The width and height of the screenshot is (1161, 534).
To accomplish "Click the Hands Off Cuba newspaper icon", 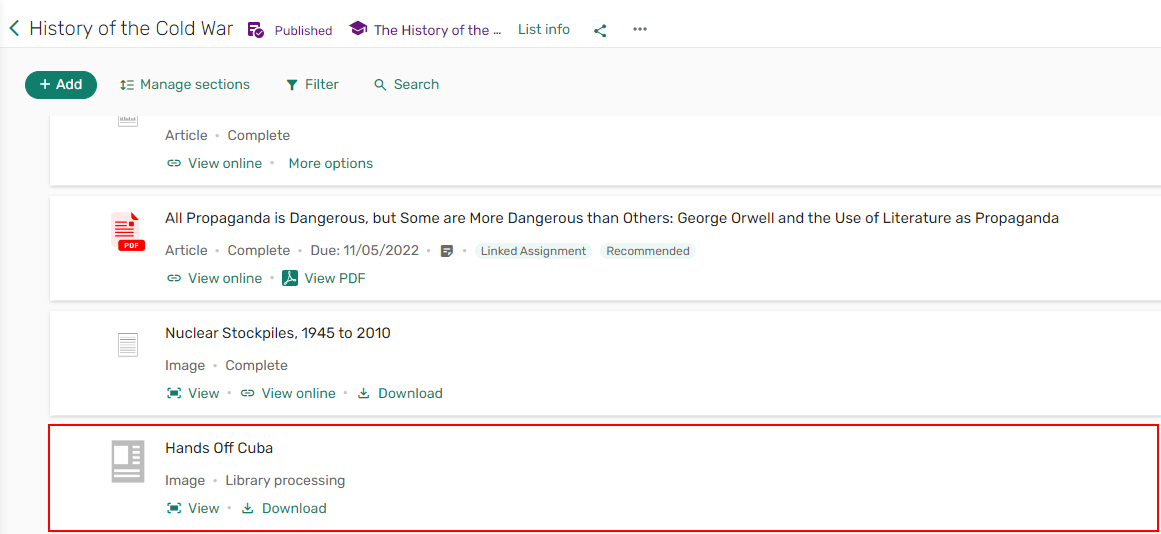I will (x=127, y=461).
